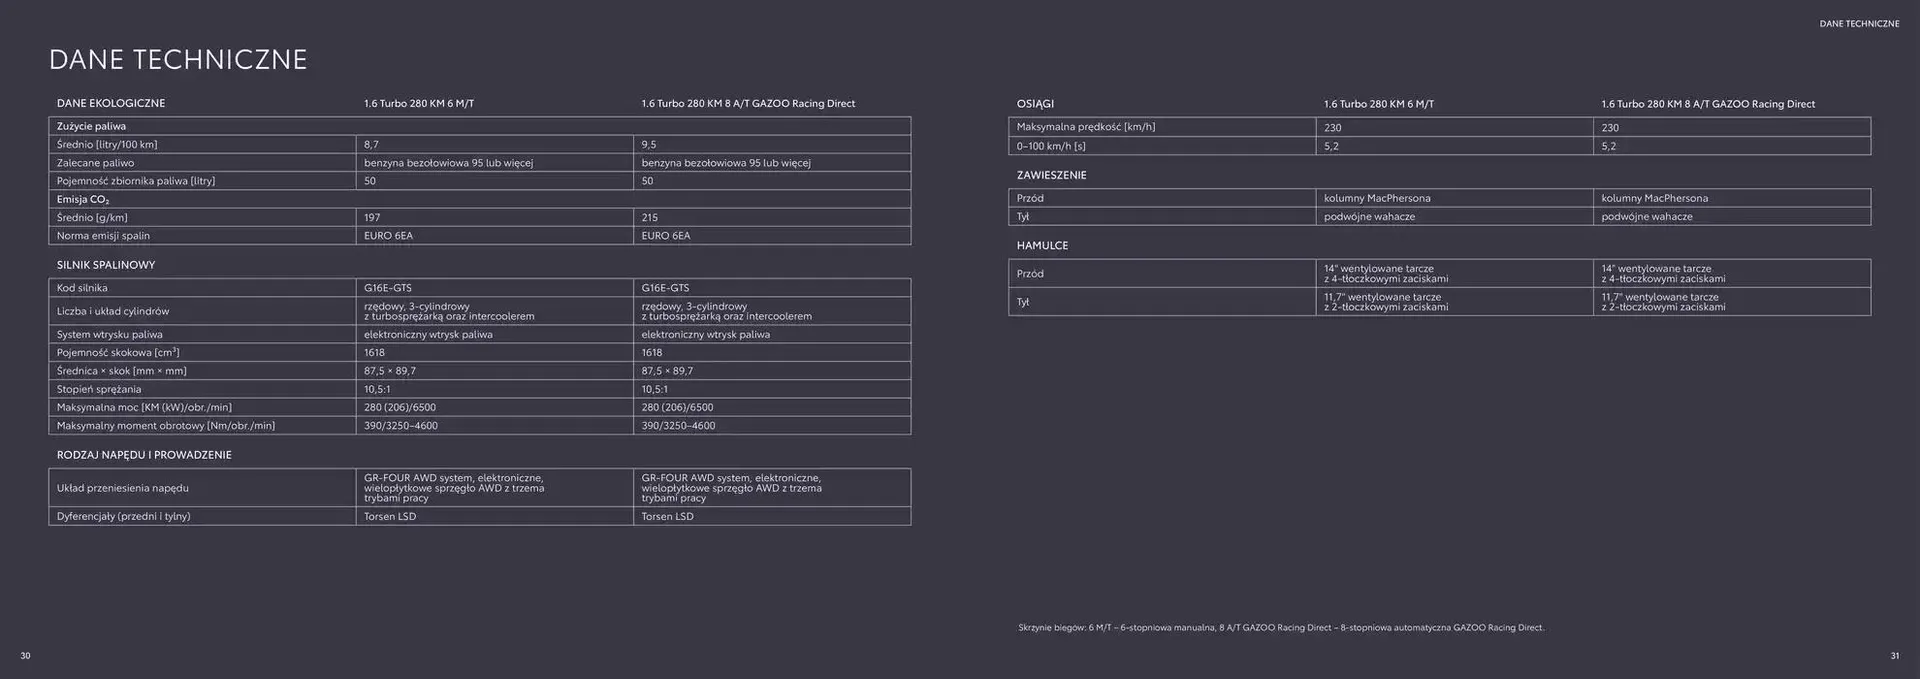
Task: Click the "HAMULCE" section heading
Action: point(1042,246)
